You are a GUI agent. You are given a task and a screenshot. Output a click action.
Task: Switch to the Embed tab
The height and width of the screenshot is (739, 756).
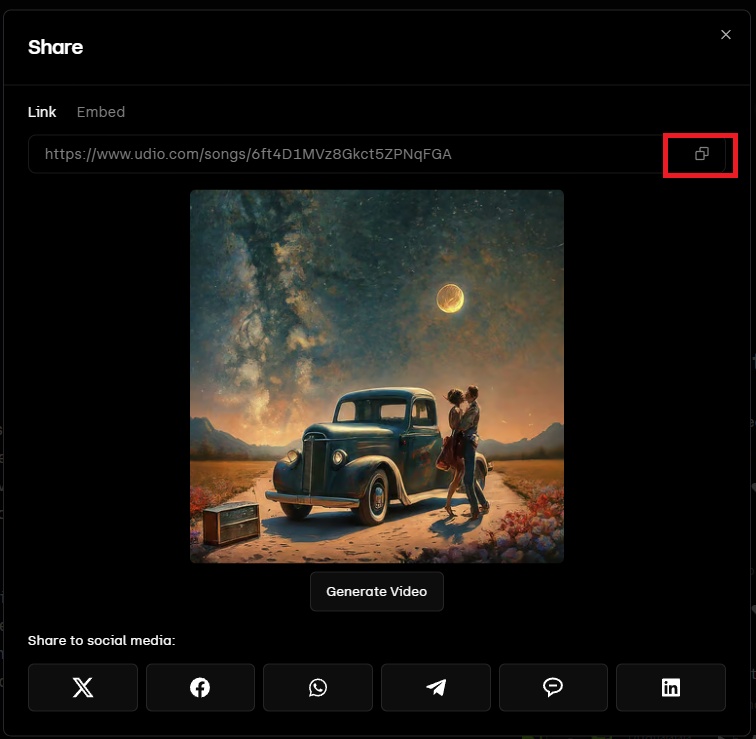[101, 112]
